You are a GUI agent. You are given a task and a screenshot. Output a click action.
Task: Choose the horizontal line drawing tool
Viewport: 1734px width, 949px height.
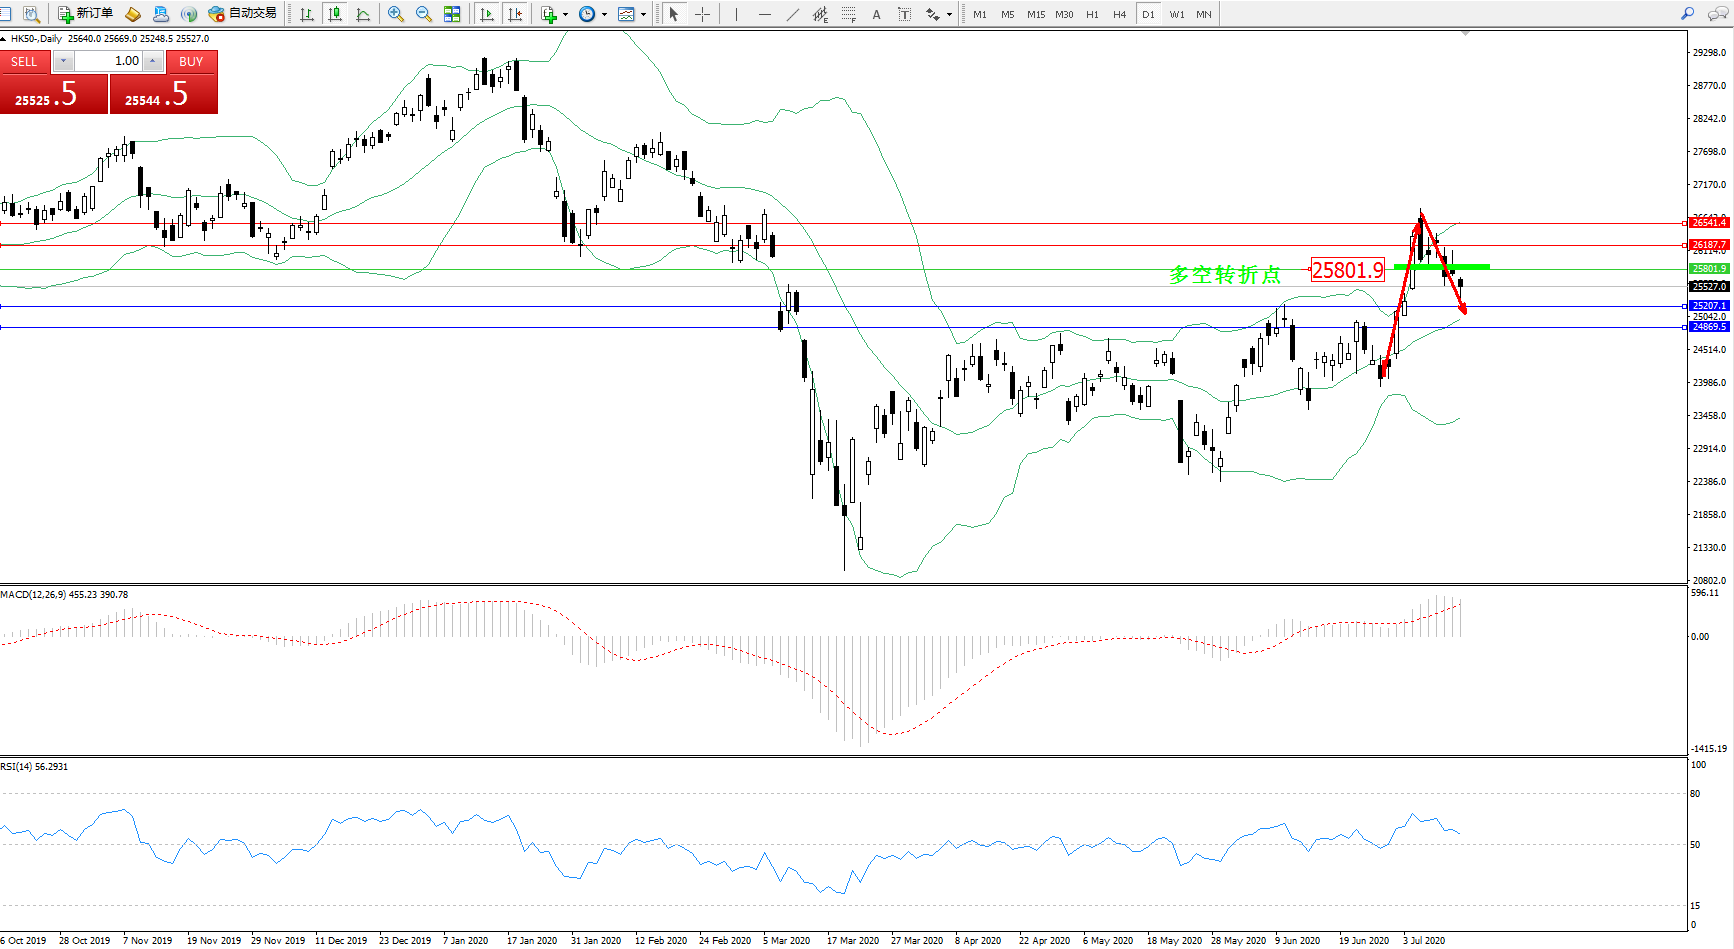[x=764, y=14]
